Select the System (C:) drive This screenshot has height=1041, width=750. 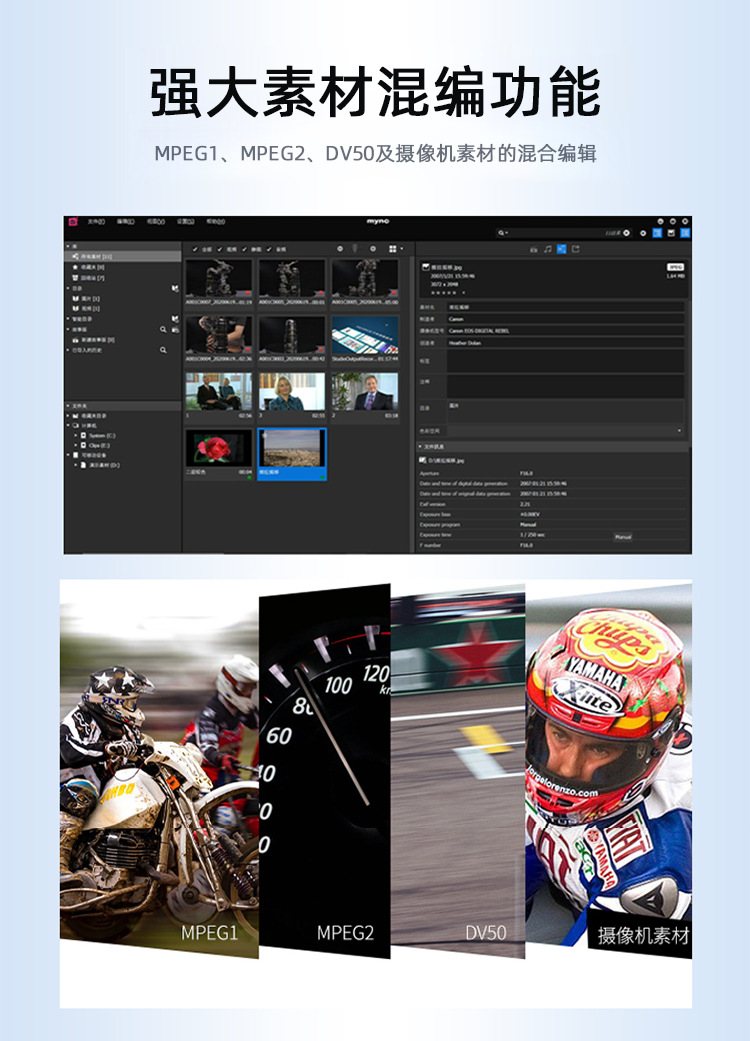coord(98,436)
